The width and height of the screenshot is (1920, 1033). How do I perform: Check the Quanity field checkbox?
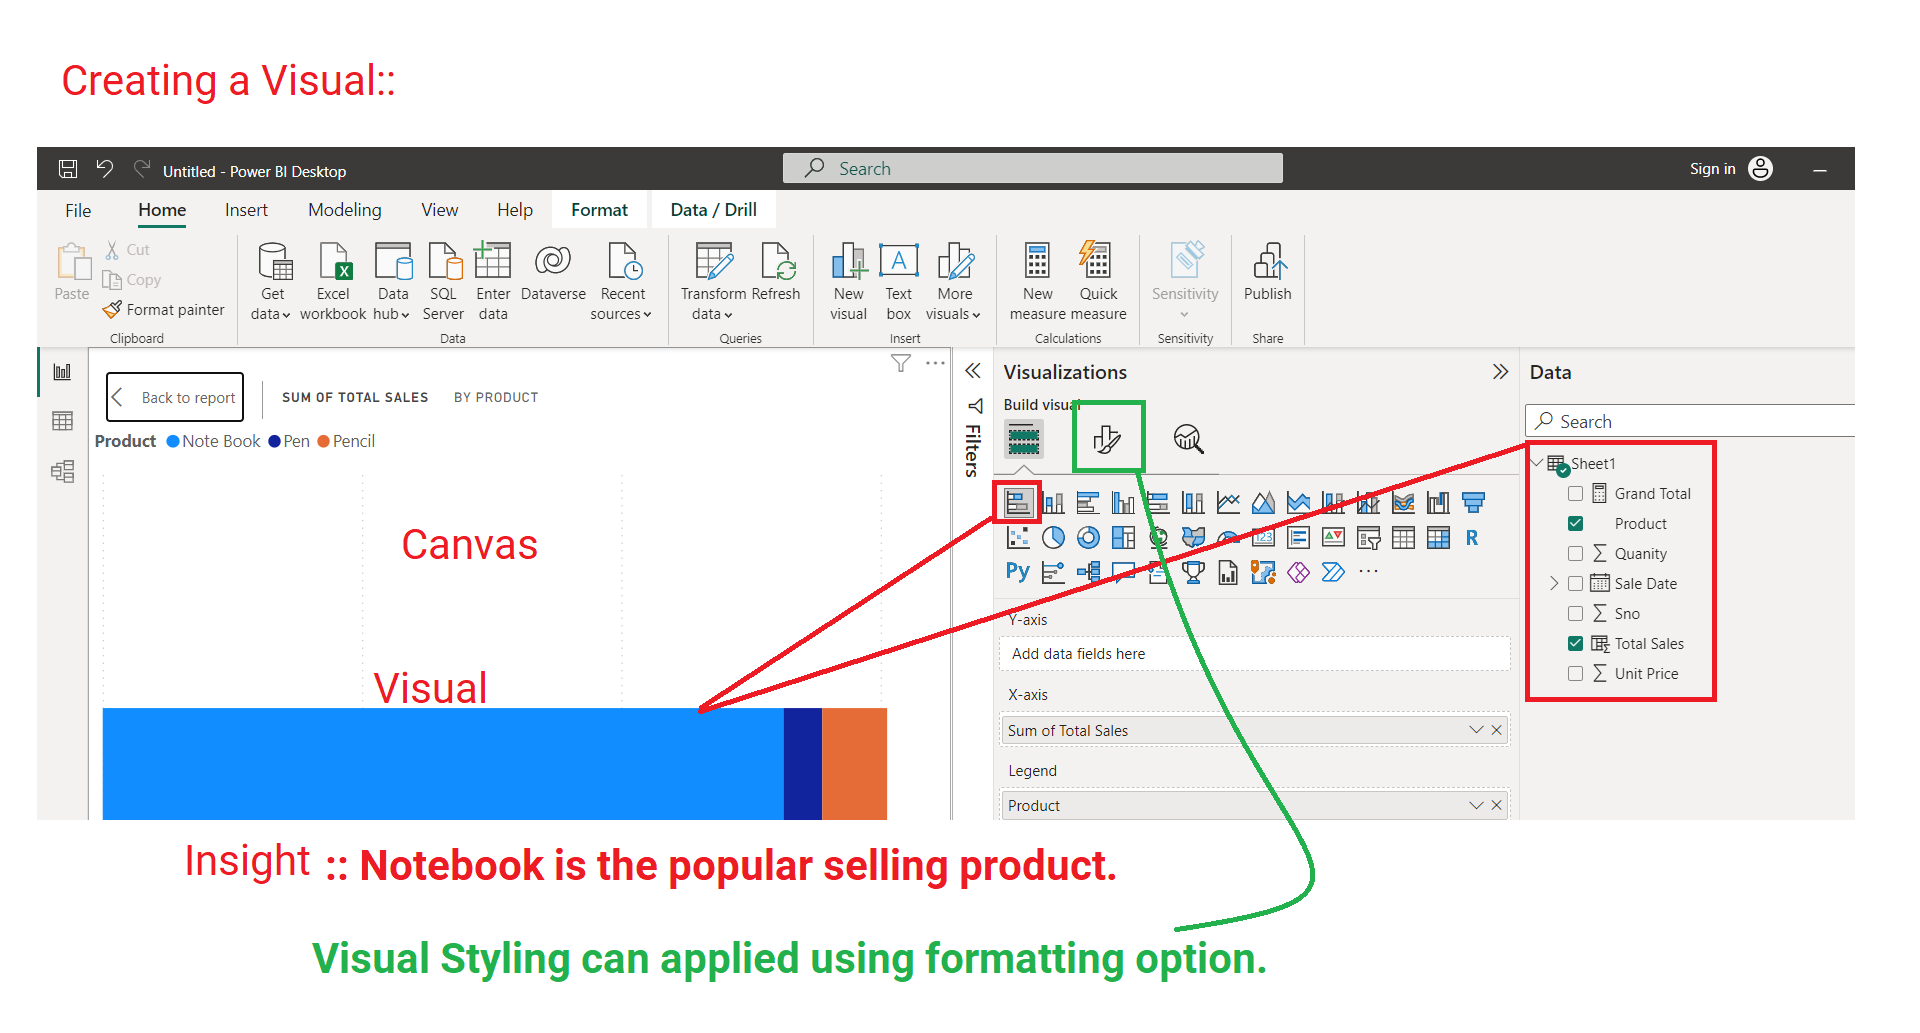pos(1576,553)
